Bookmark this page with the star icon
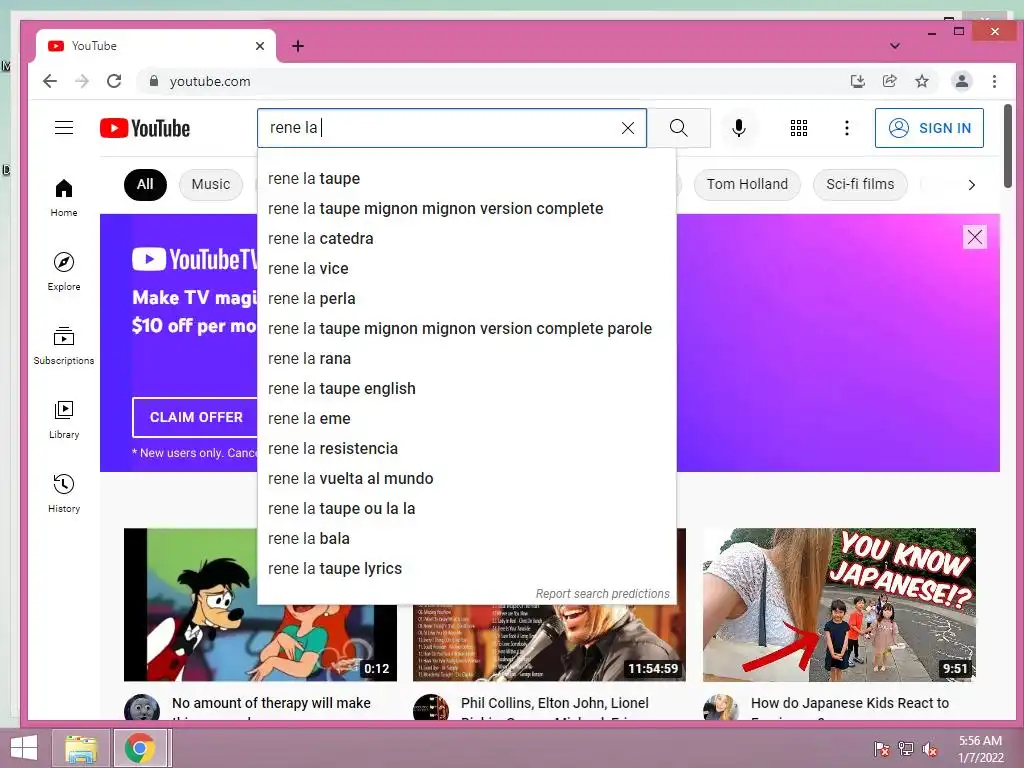This screenshot has height=768, width=1024. pyautogui.click(x=921, y=81)
